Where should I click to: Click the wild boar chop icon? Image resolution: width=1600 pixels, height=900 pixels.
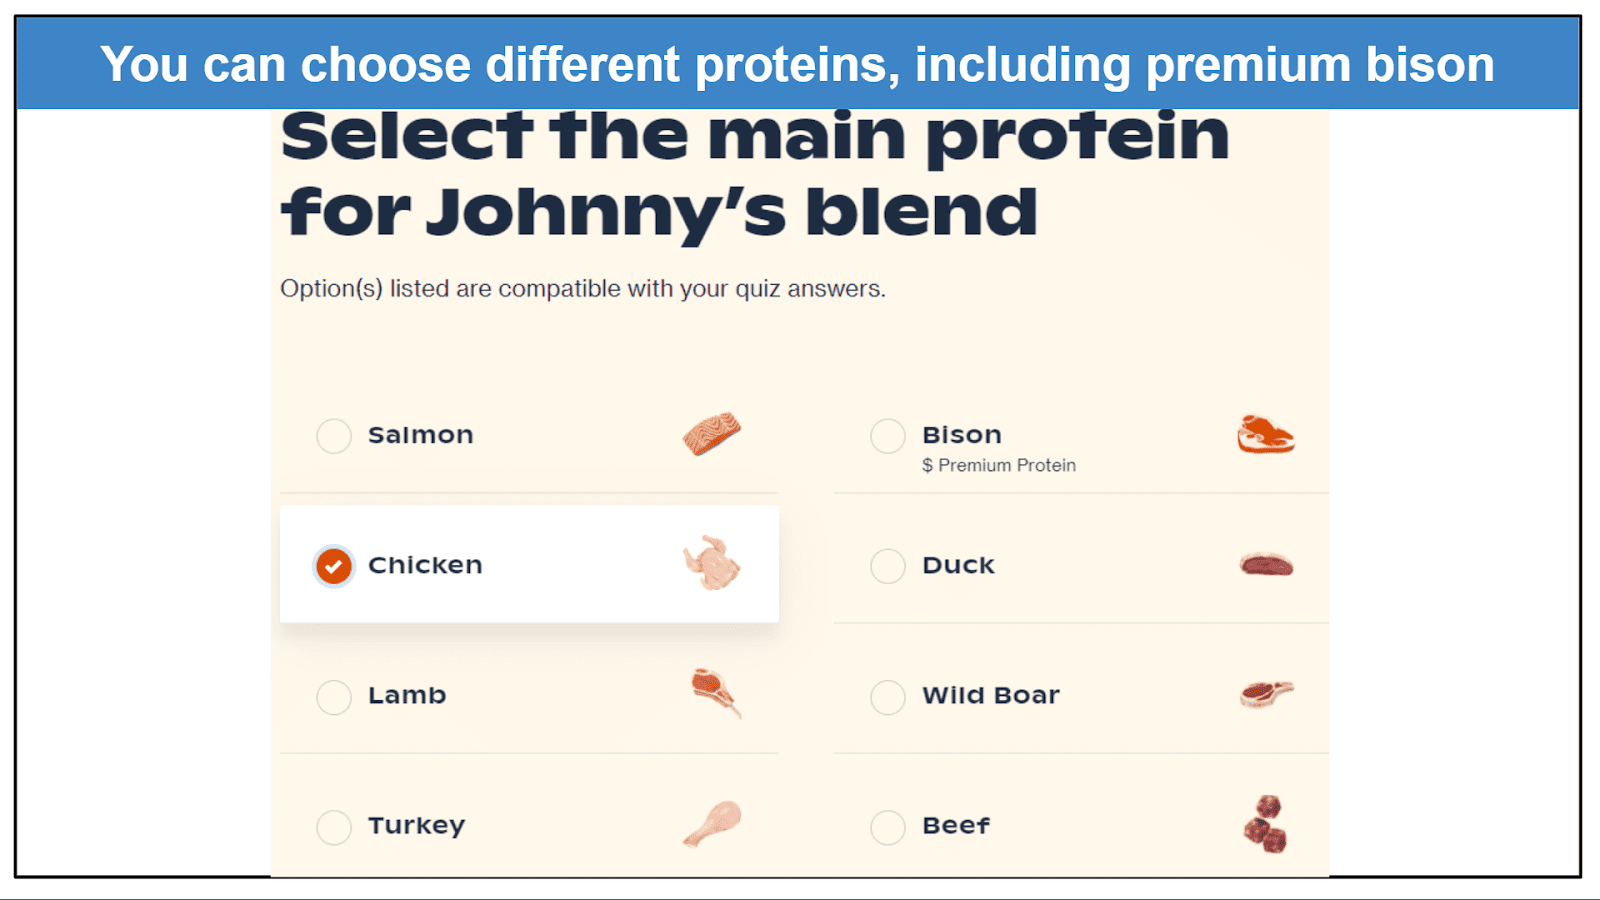click(1266, 693)
